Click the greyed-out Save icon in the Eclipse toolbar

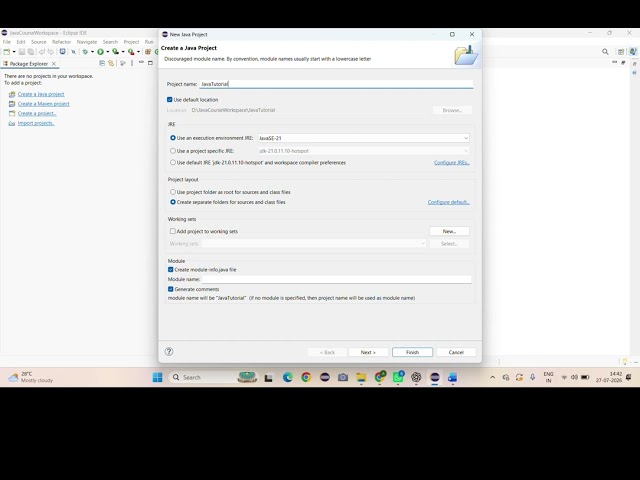point(22,52)
